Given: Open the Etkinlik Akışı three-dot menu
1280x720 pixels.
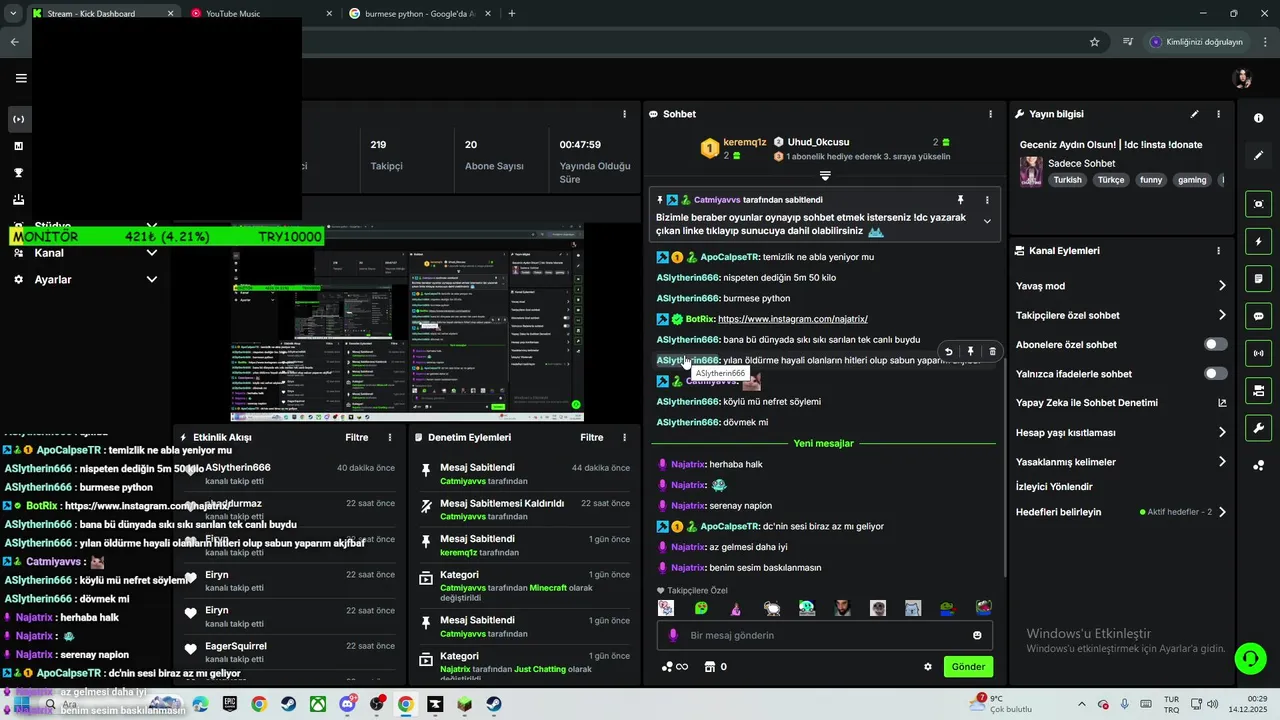Looking at the screenshot, I should tap(390, 437).
